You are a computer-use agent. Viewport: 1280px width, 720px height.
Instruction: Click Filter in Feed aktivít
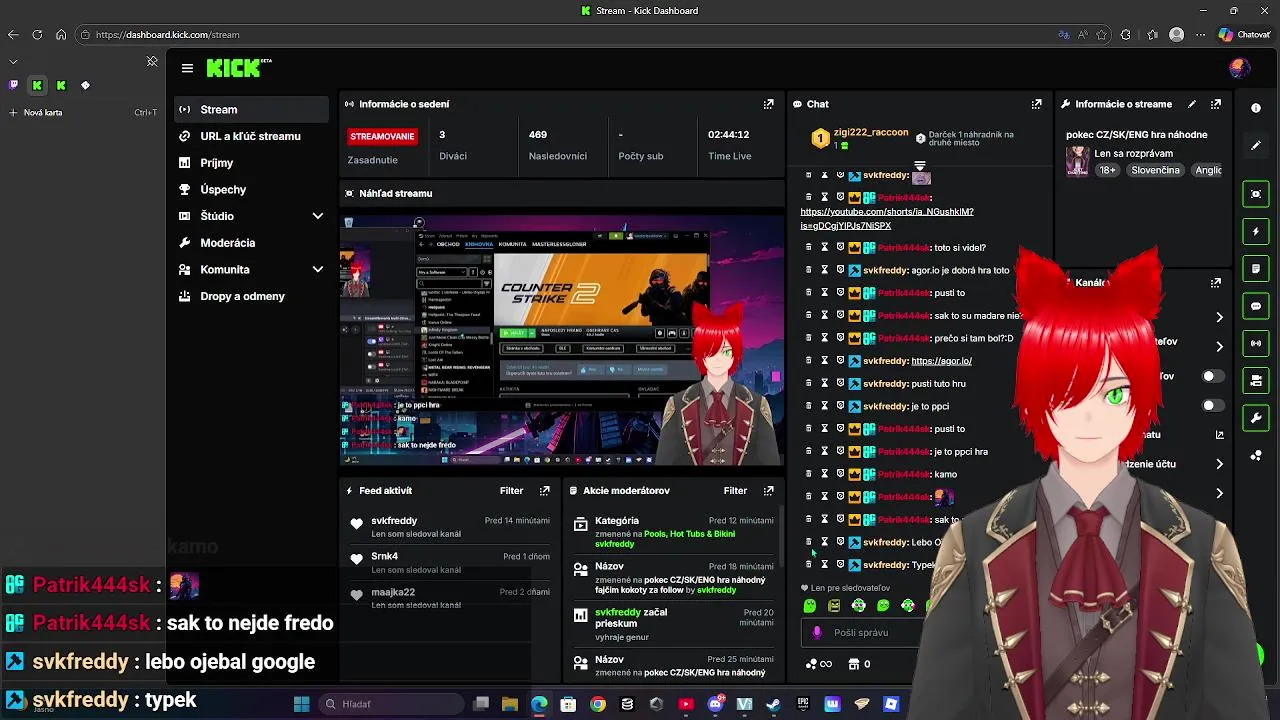click(x=511, y=491)
